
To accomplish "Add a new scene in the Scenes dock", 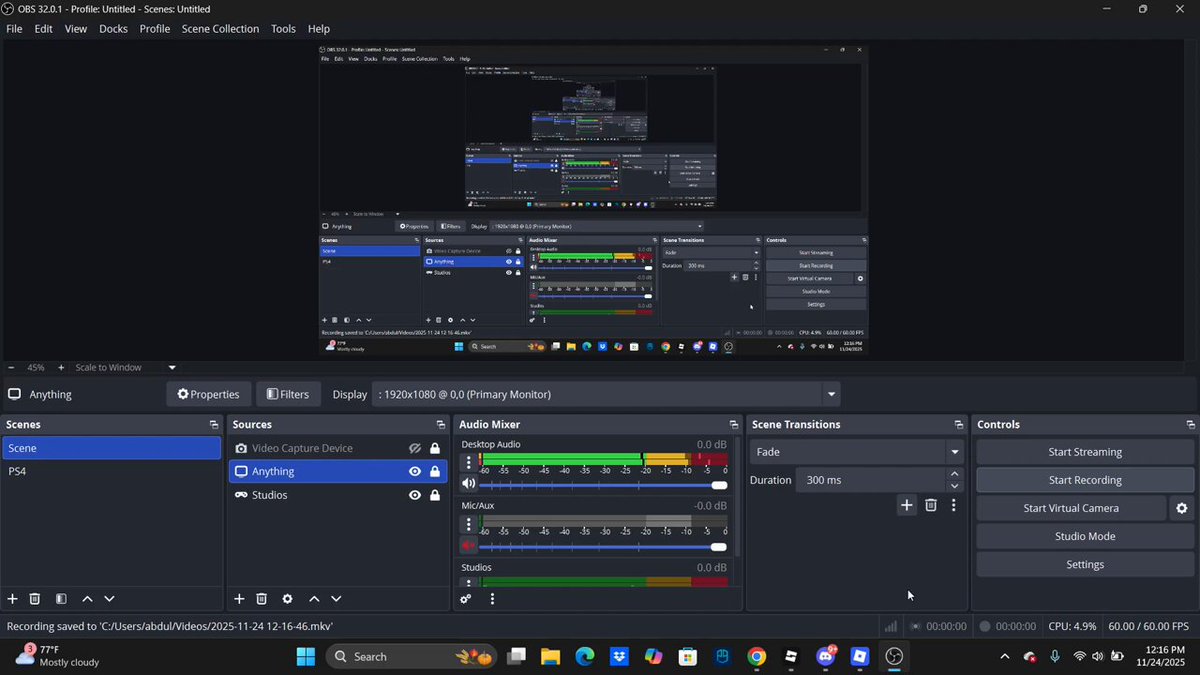I will tap(12, 599).
